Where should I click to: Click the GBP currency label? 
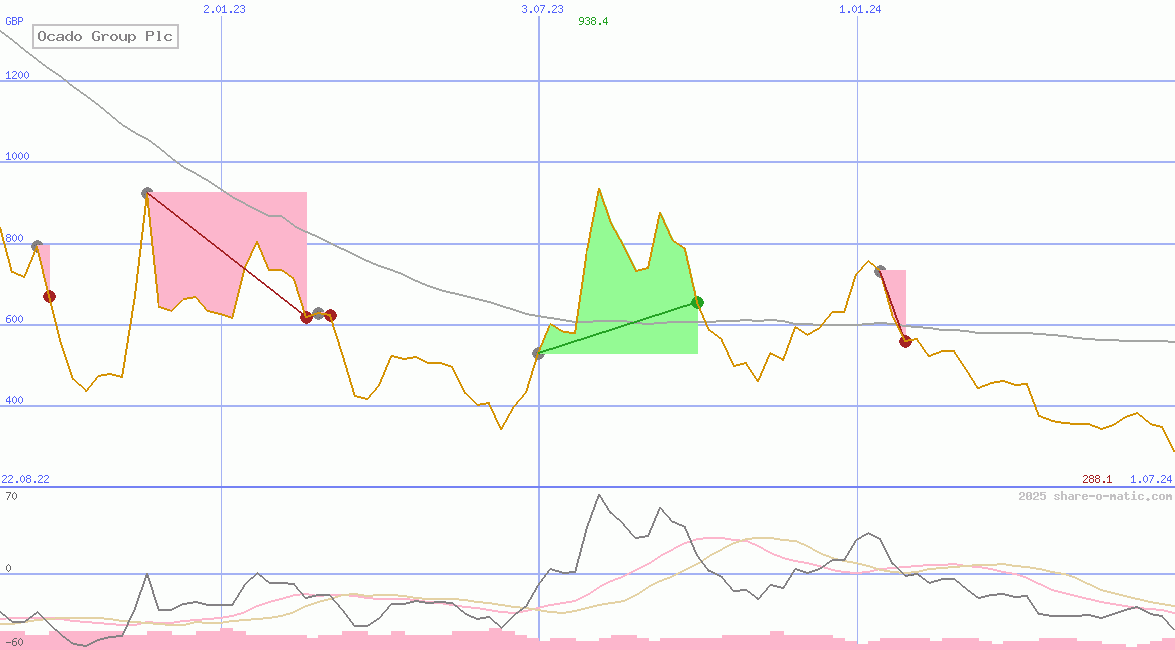click(14, 21)
